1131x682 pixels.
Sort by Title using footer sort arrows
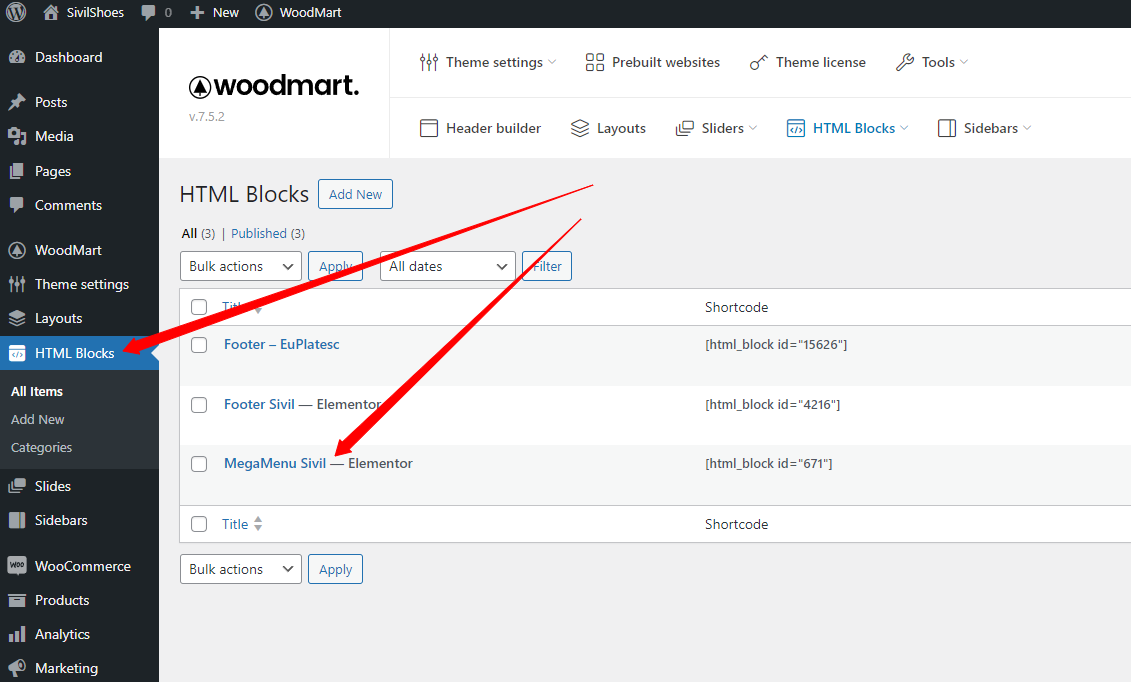(258, 524)
